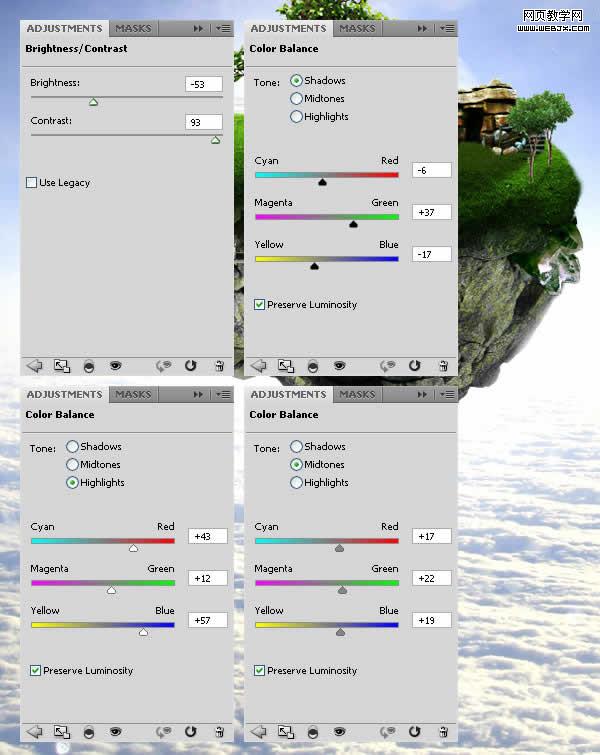Collapse Shadows Color Balance panel with double-arrow
The image size is (600, 755).
[422, 28]
